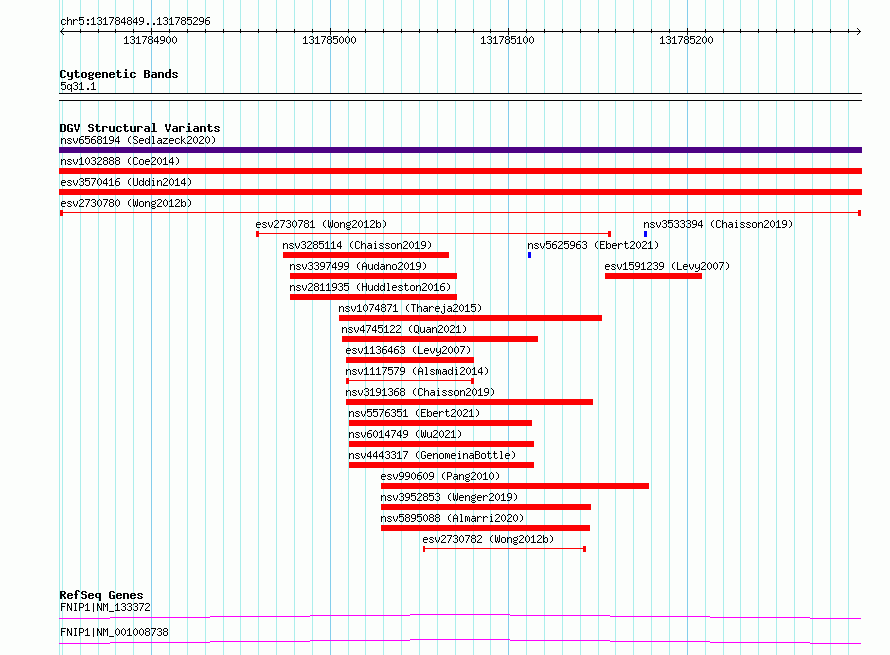Click the RefSeq Genes track heading
The image size is (890, 655).
102,595
